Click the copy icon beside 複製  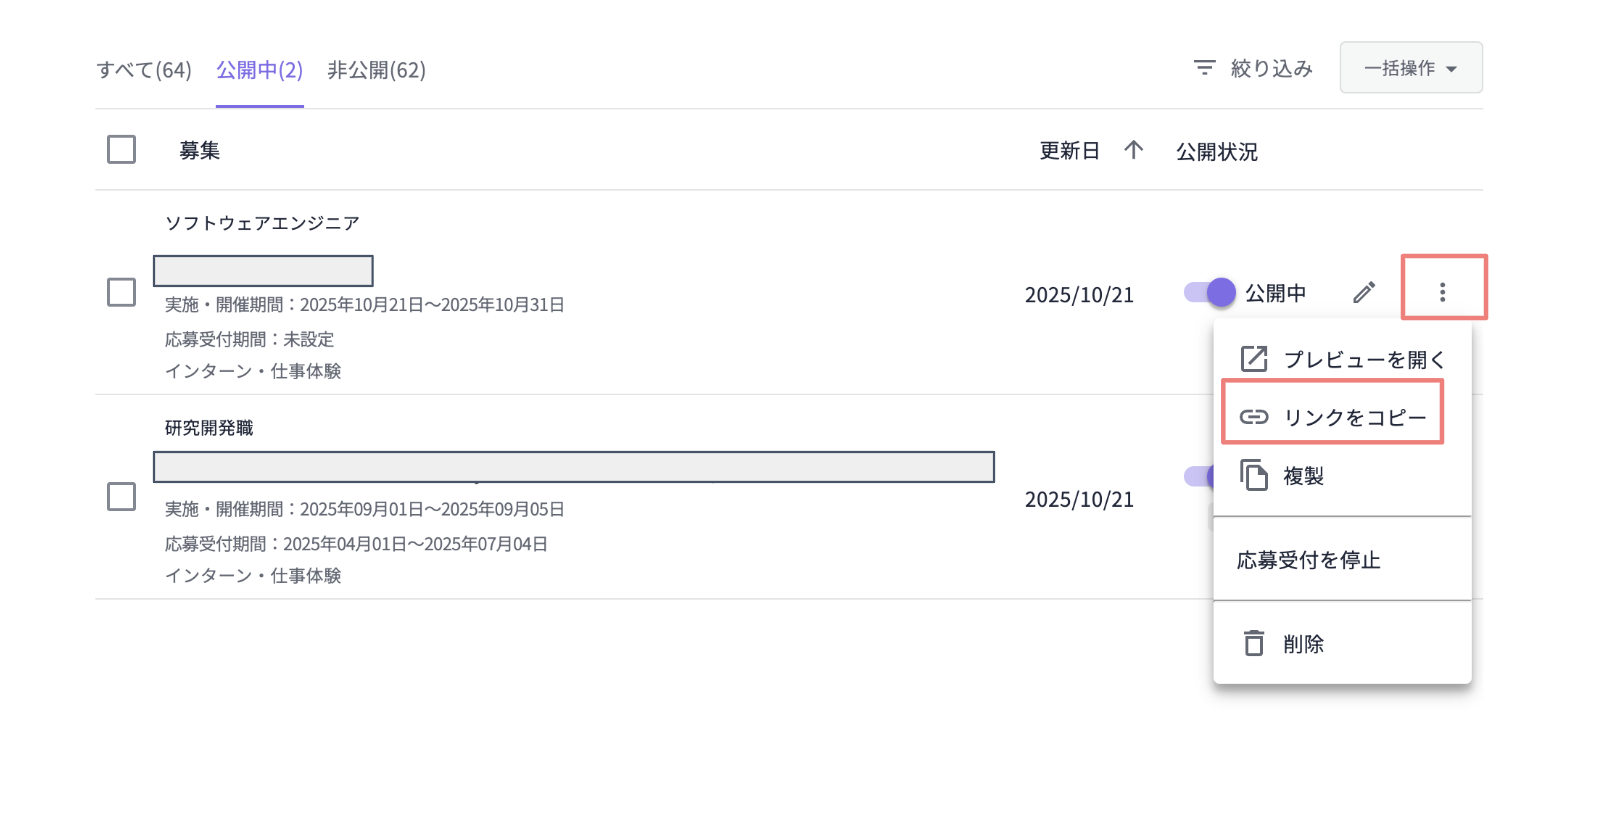coord(1253,475)
